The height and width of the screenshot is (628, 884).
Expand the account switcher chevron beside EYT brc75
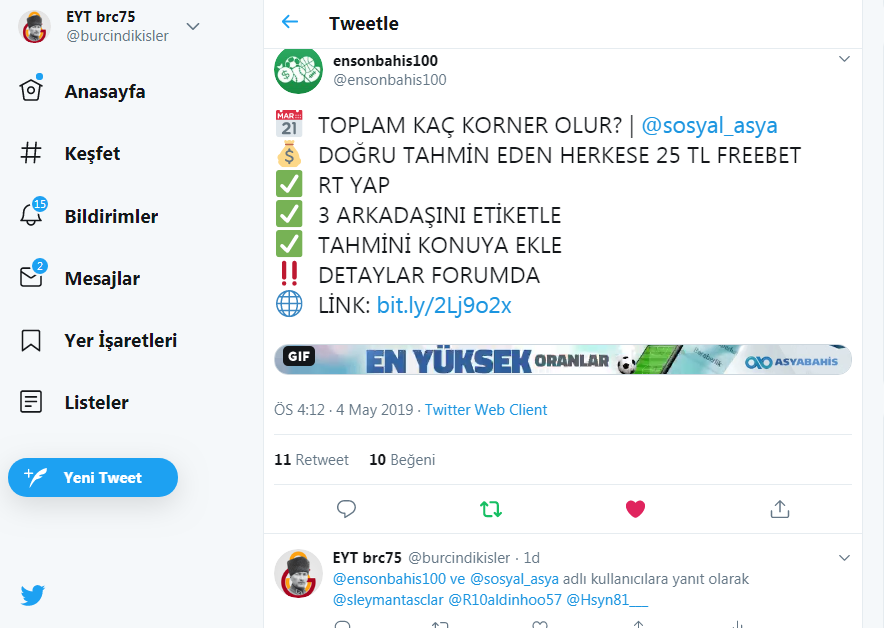click(x=193, y=26)
